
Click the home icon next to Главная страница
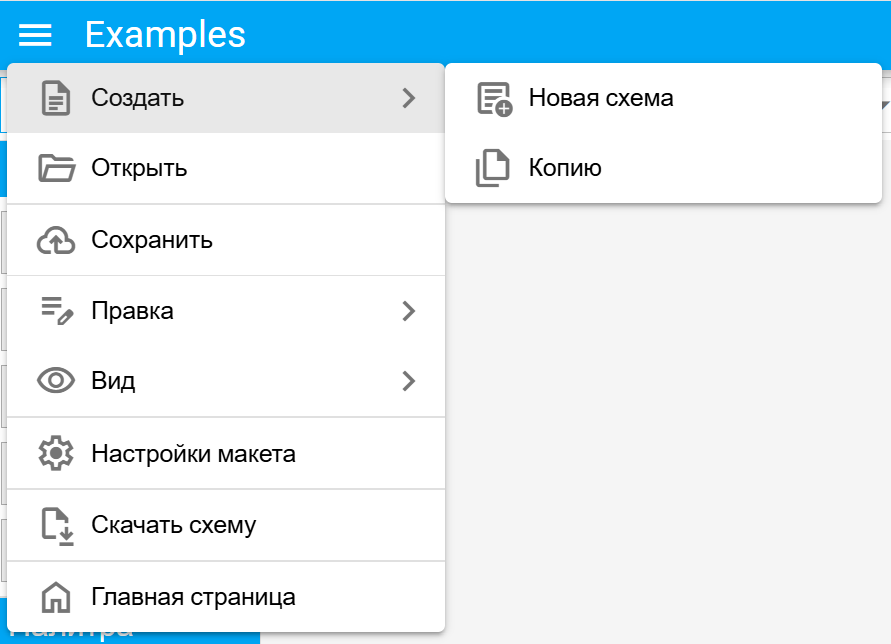click(x=55, y=596)
